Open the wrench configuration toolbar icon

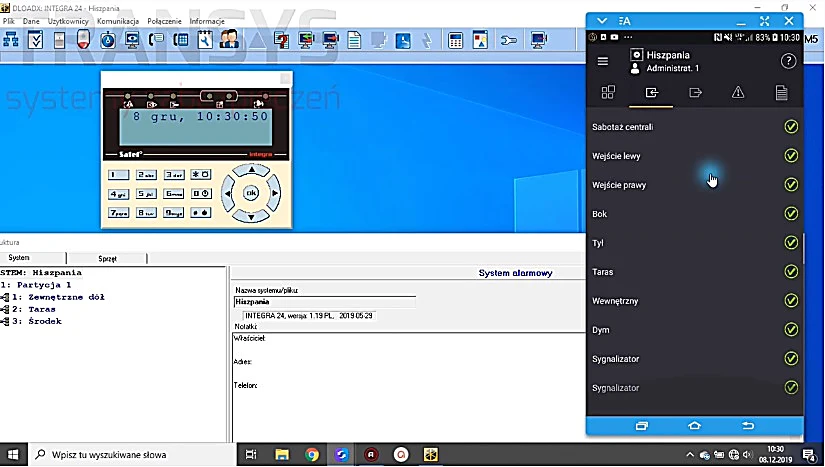tap(508, 40)
